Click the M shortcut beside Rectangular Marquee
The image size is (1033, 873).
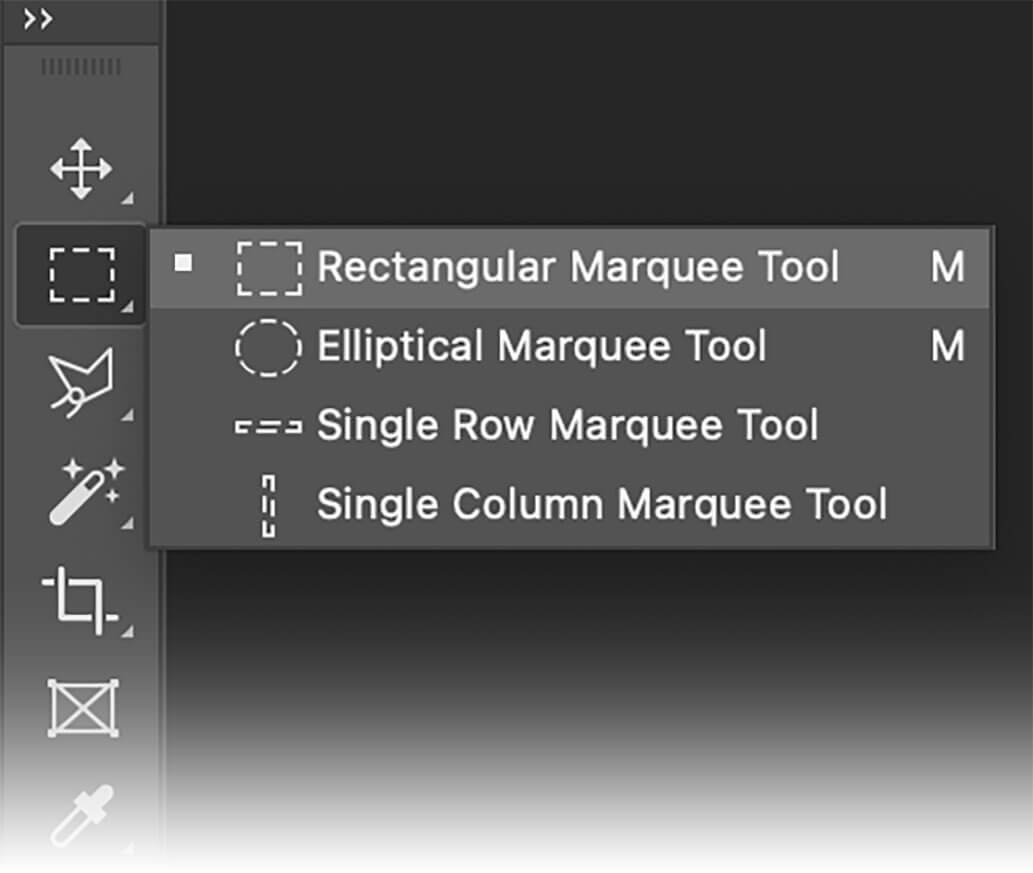pos(947,267)
